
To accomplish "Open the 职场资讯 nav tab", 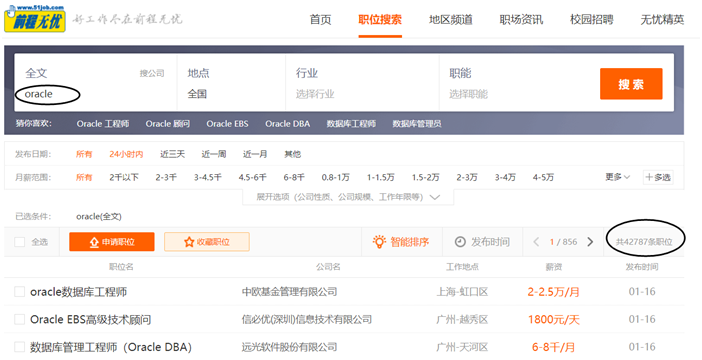I will [521, 20].
